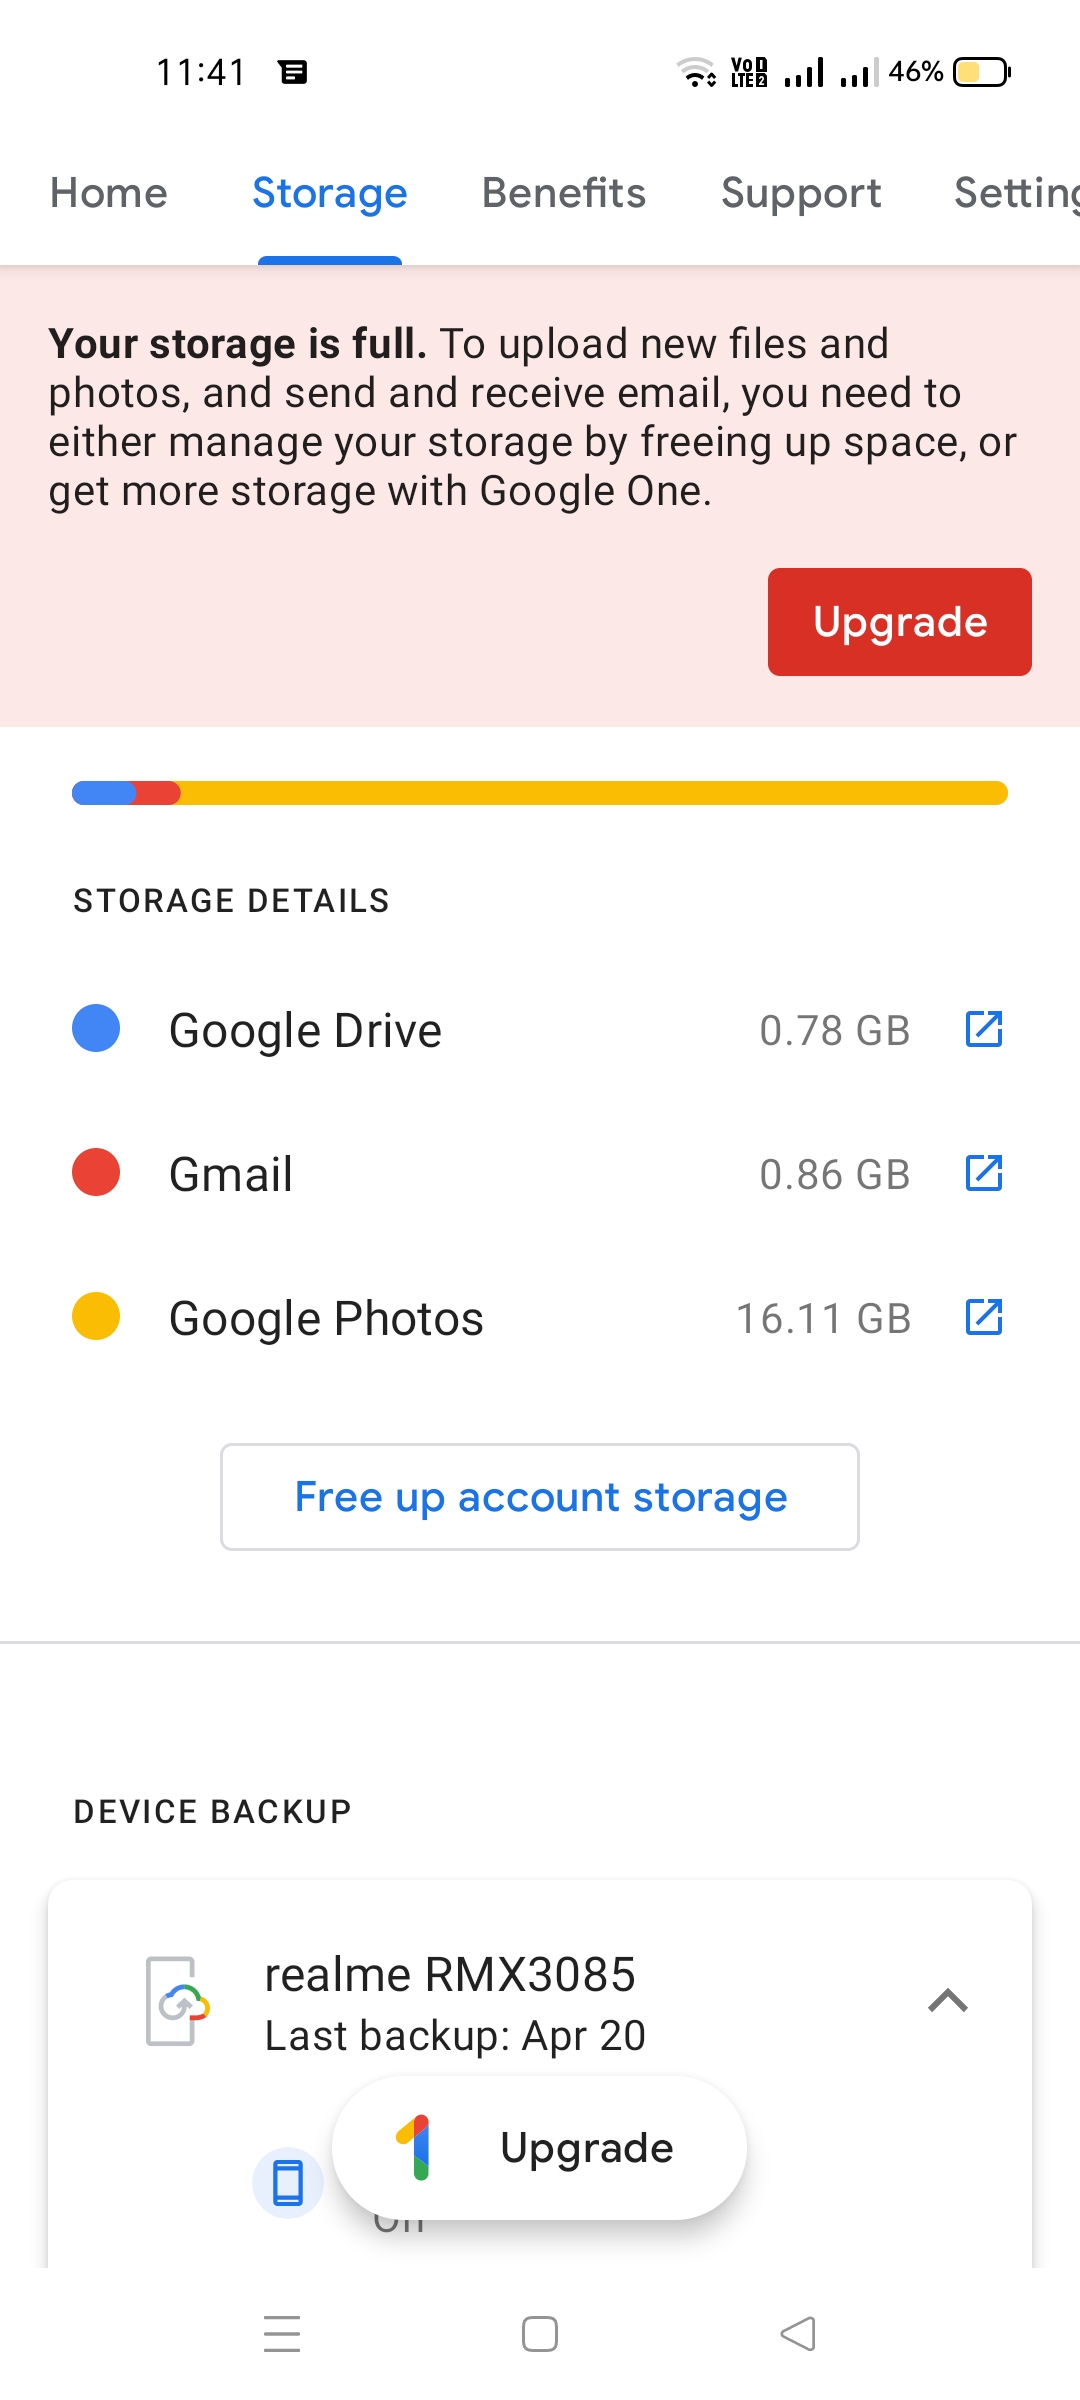Open the Settings tab
Viewport: 1080px width, 2400px height.
(1017, 193)
